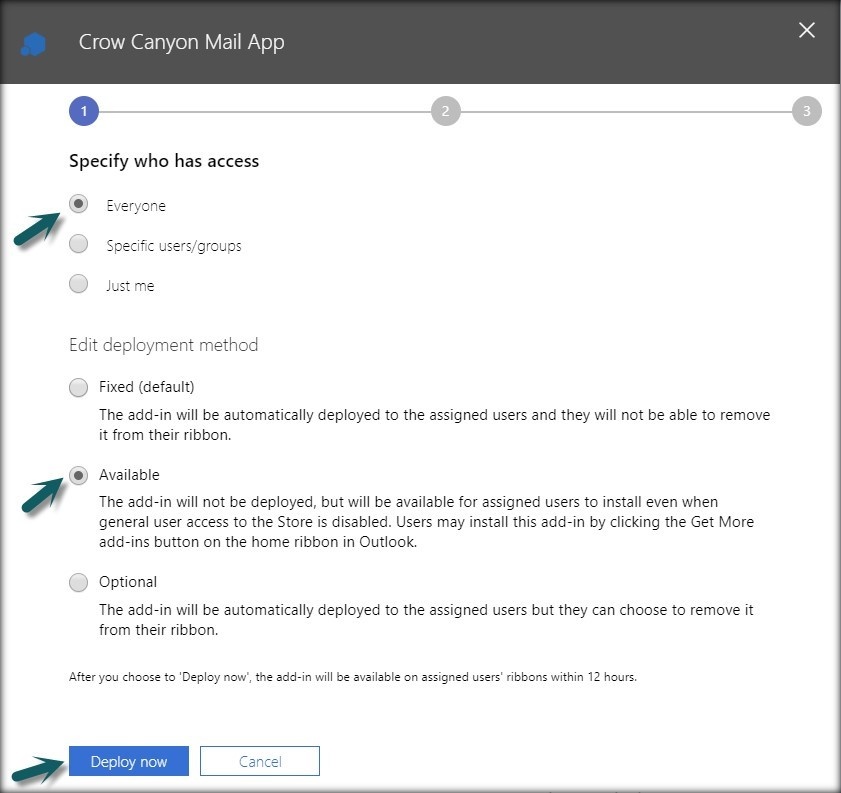Choose the Fixed (default) deployment method
841x793 pixels.
click(78, 387)
